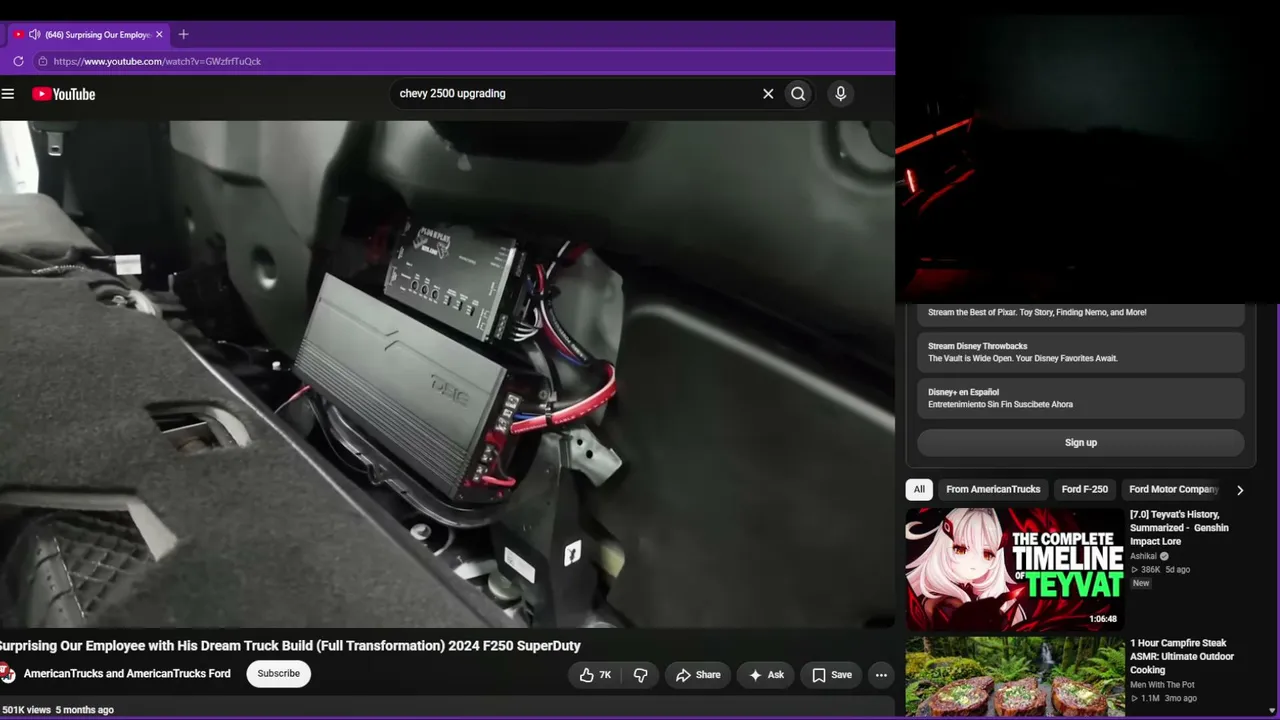The height and width of the screenshot is (720, 1280).
Task: Select the From AmericanTrucks filter chip
Action: tap(993, 490)
